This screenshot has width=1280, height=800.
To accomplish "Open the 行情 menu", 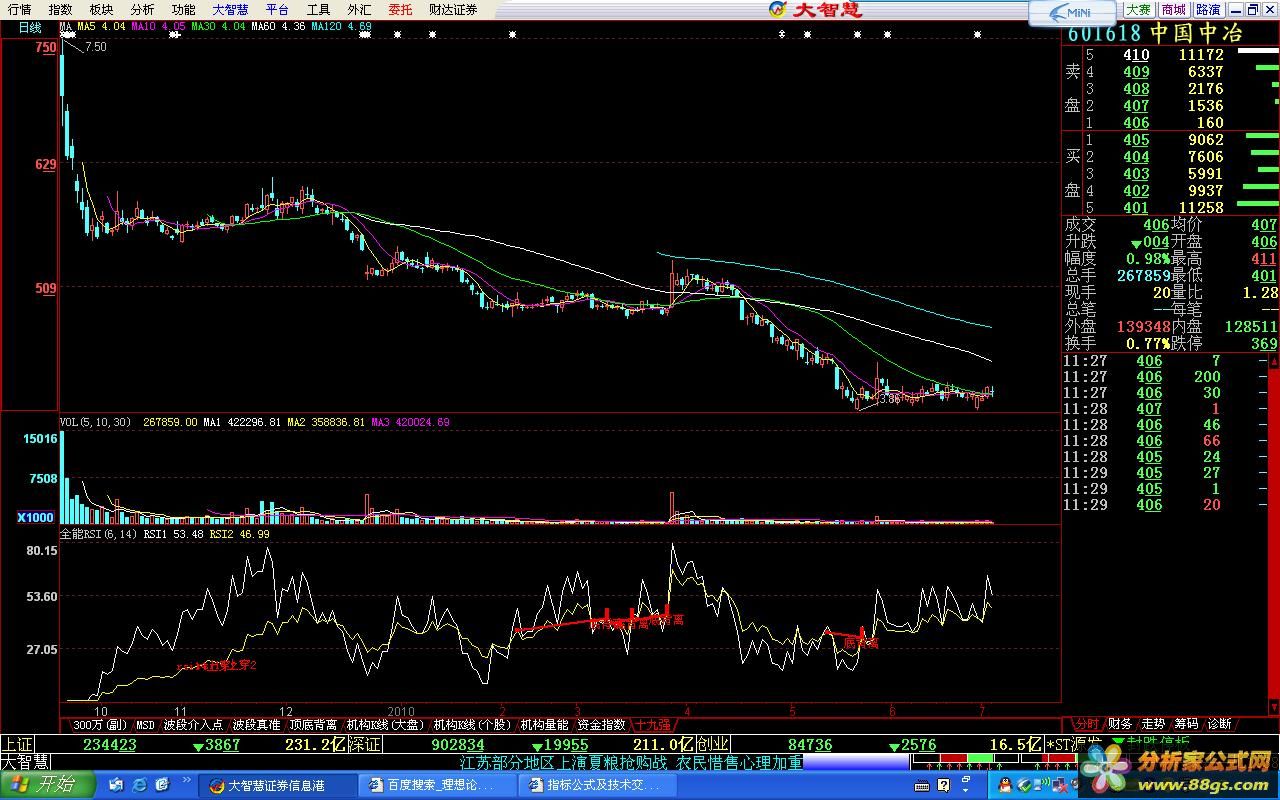I will click(19, 10).
